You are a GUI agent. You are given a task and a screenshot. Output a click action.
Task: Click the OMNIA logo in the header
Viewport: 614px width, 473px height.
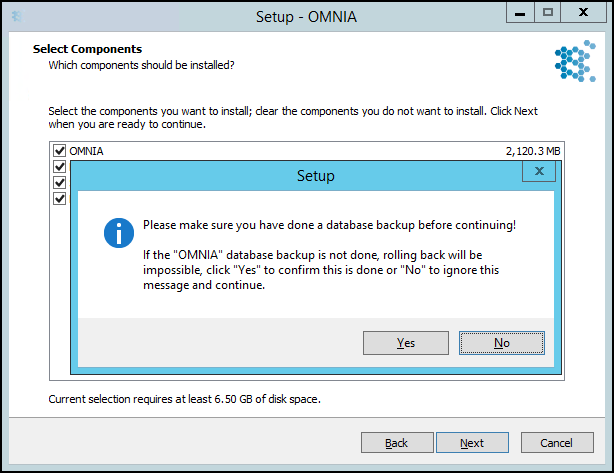pos(575,61)
